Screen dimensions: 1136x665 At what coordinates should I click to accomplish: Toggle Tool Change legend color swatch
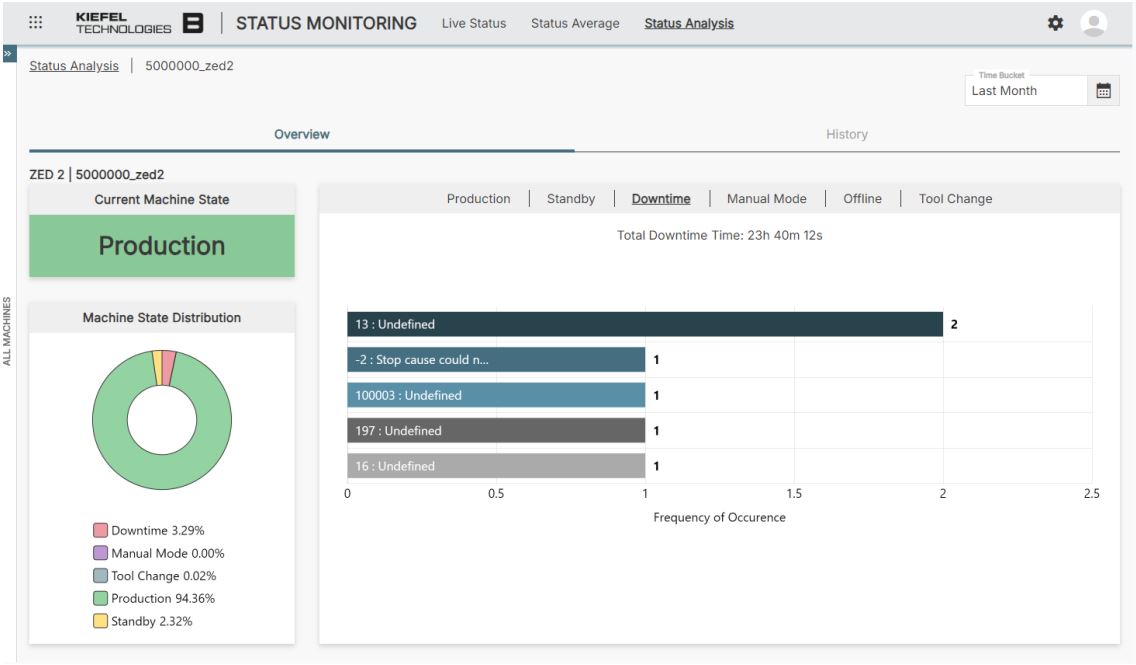click(x=100, y=576)
